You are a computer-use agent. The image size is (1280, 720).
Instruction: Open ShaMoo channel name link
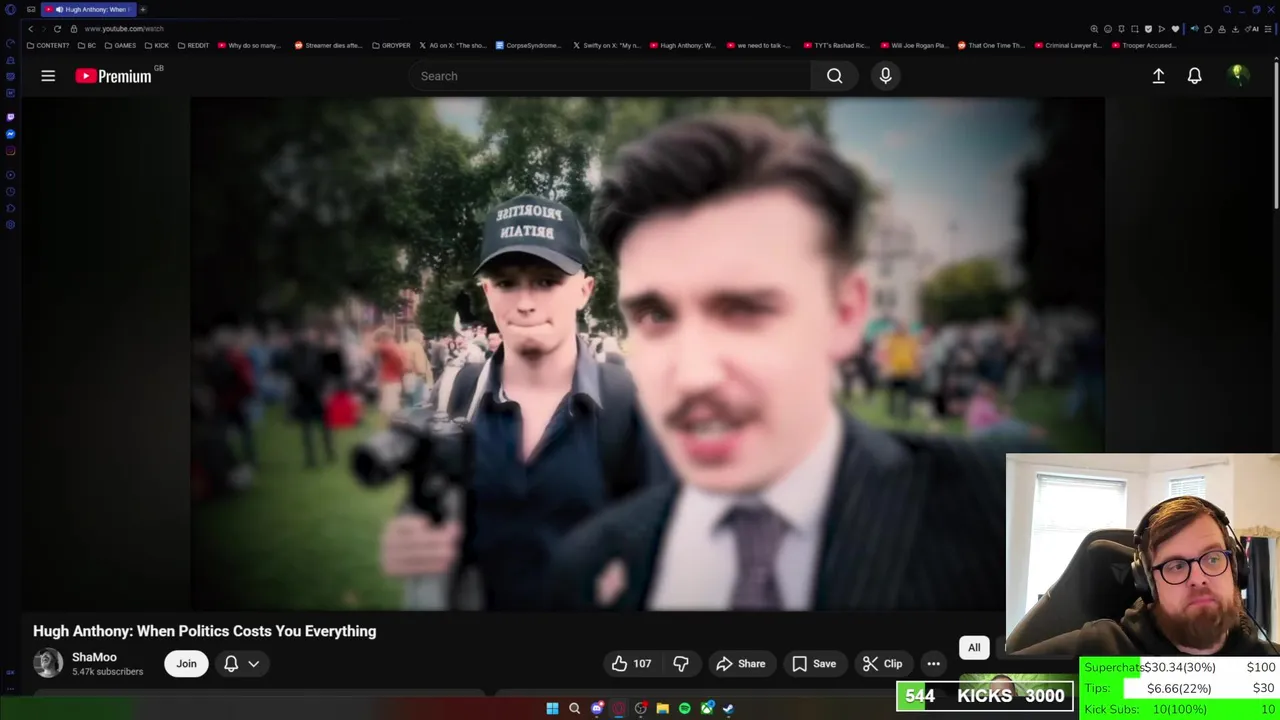click(94, 657)
